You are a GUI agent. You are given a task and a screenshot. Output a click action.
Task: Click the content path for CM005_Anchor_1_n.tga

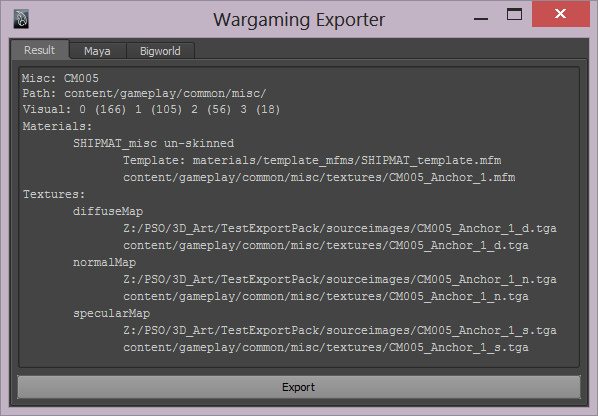point(326,296)
